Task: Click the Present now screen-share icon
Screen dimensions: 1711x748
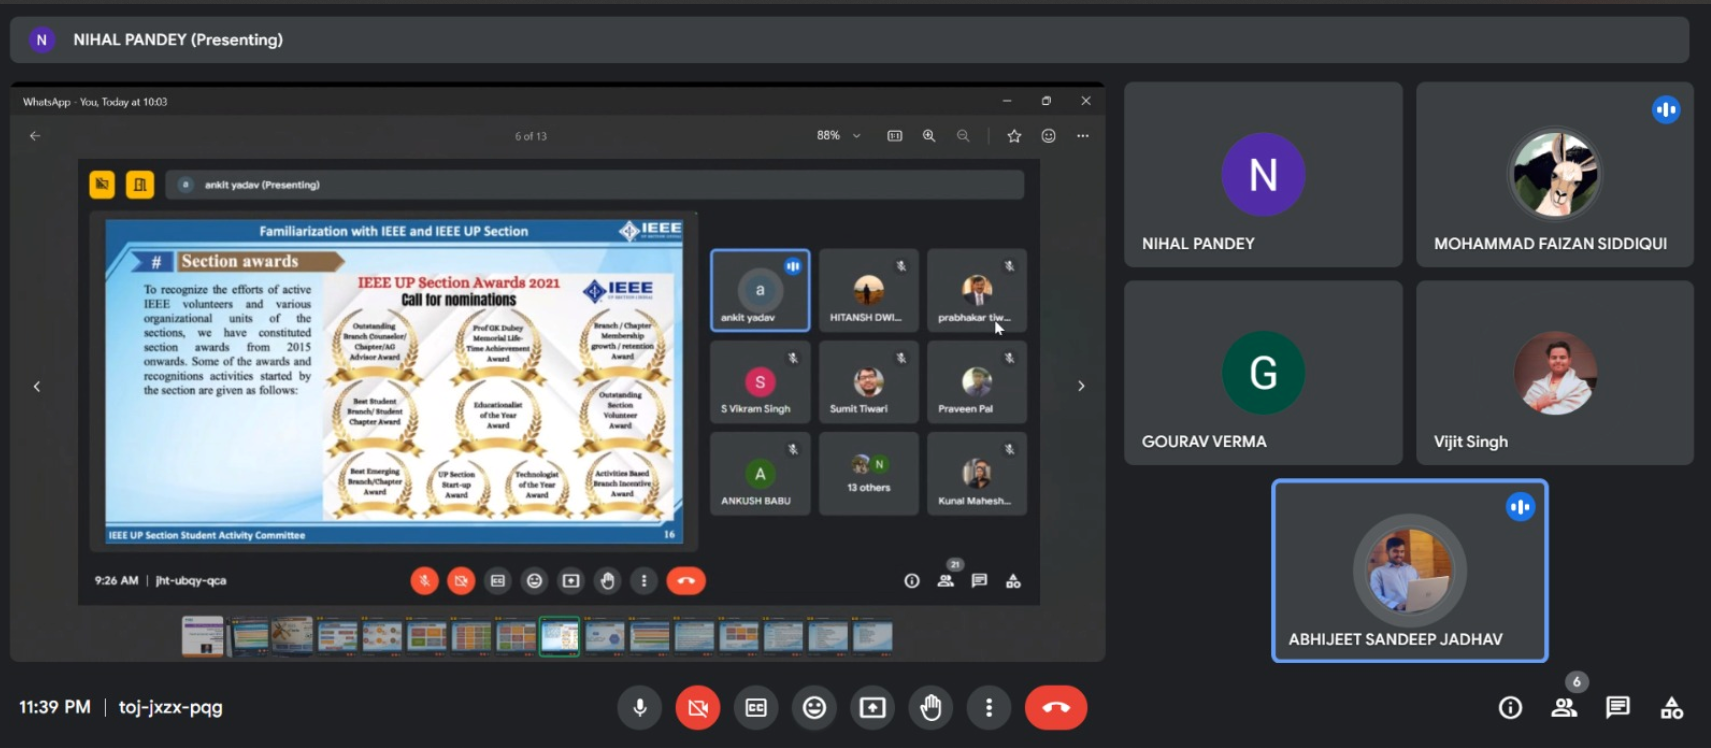Action: click(873, 708)
